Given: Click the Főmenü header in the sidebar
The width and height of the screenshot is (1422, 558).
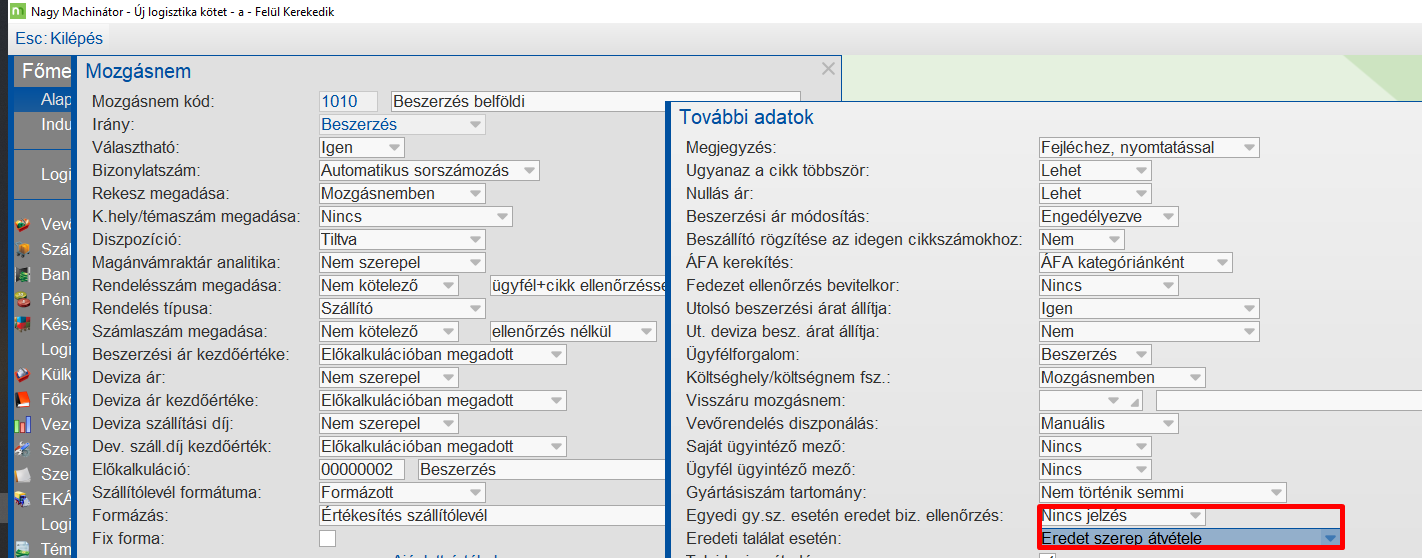Looking at the screenshot, I should pos(47,72).
